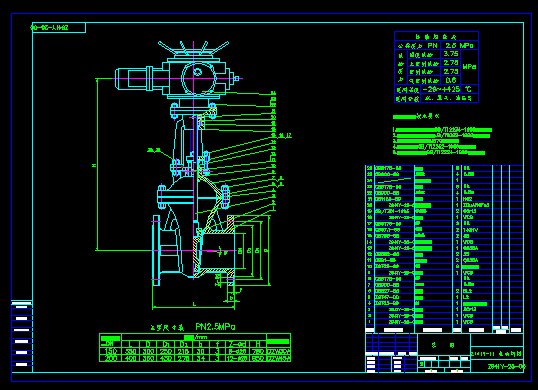Click the drawing number in the title block corner
538x390 pixels.
coord(506,367)
